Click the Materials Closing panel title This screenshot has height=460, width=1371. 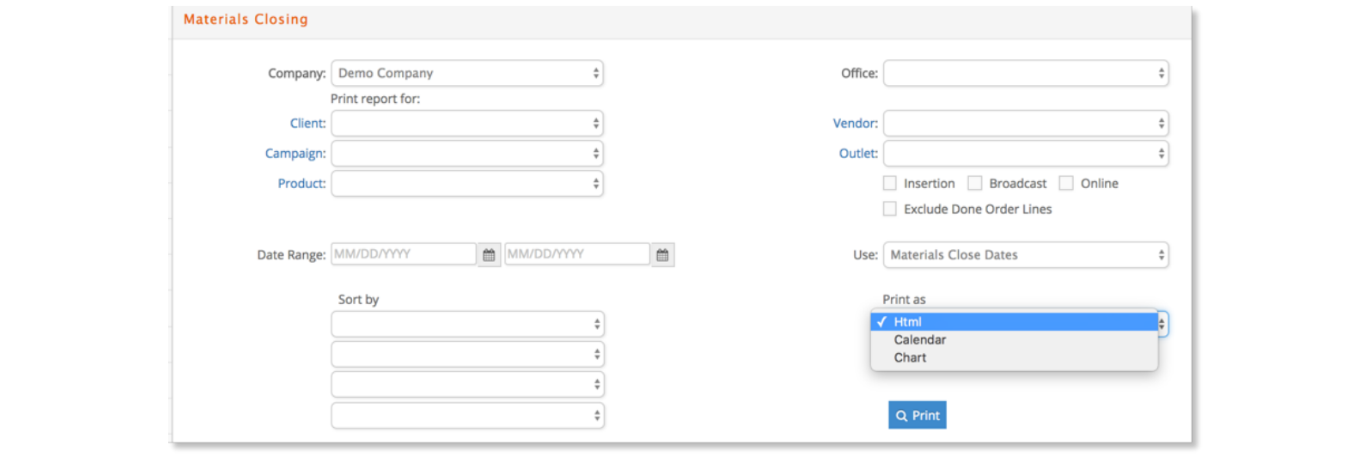tap(246, 19)
